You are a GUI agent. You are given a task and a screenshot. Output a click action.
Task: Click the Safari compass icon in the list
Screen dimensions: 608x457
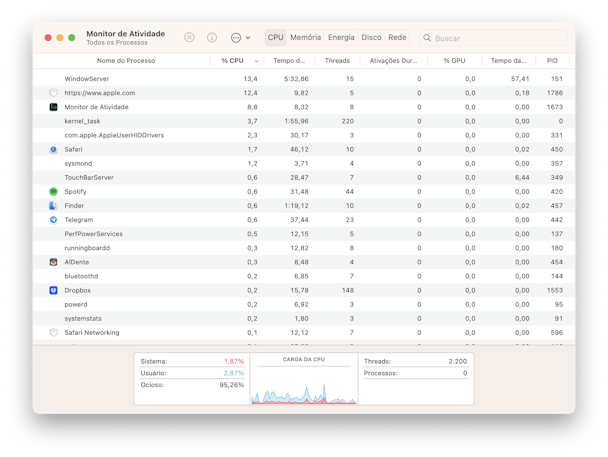point(54,149)
